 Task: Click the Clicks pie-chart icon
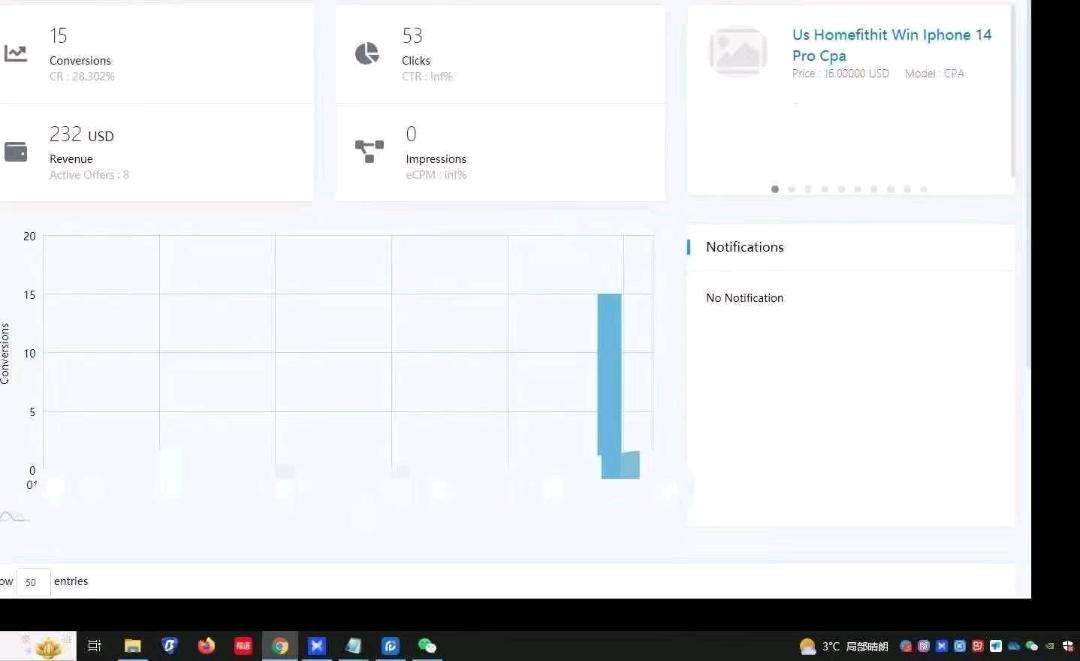click(366, 53)
